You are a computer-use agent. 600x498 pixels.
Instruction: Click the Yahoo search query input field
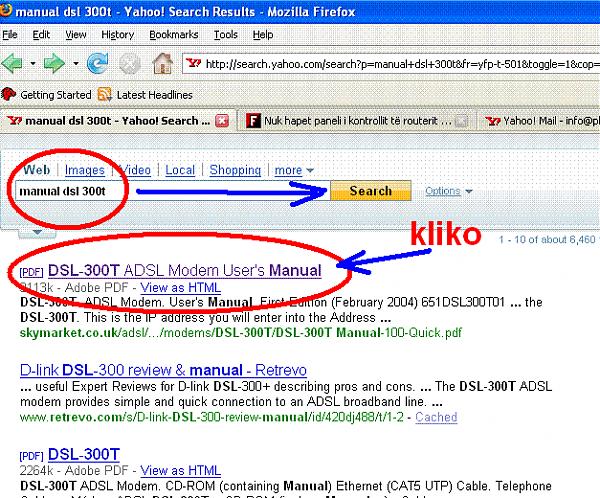[172, 191]
